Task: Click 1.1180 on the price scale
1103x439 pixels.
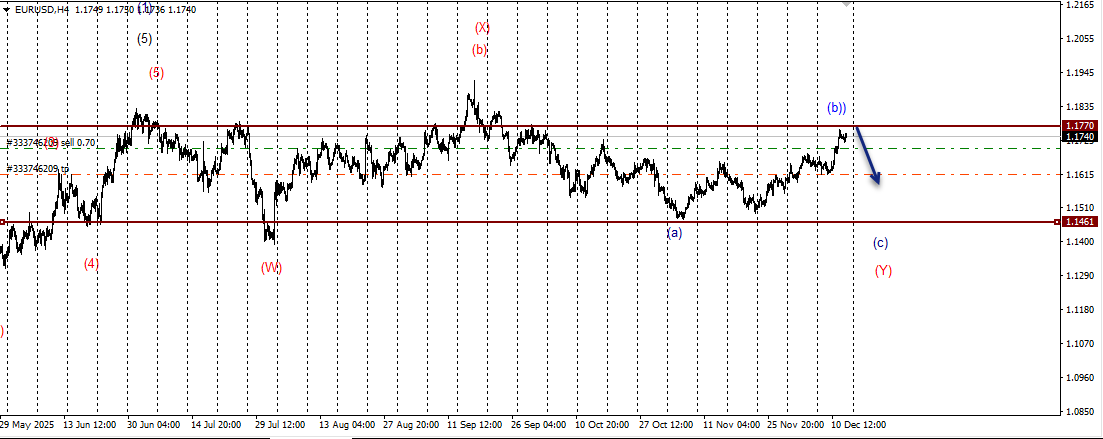Action: point(1080,310)
